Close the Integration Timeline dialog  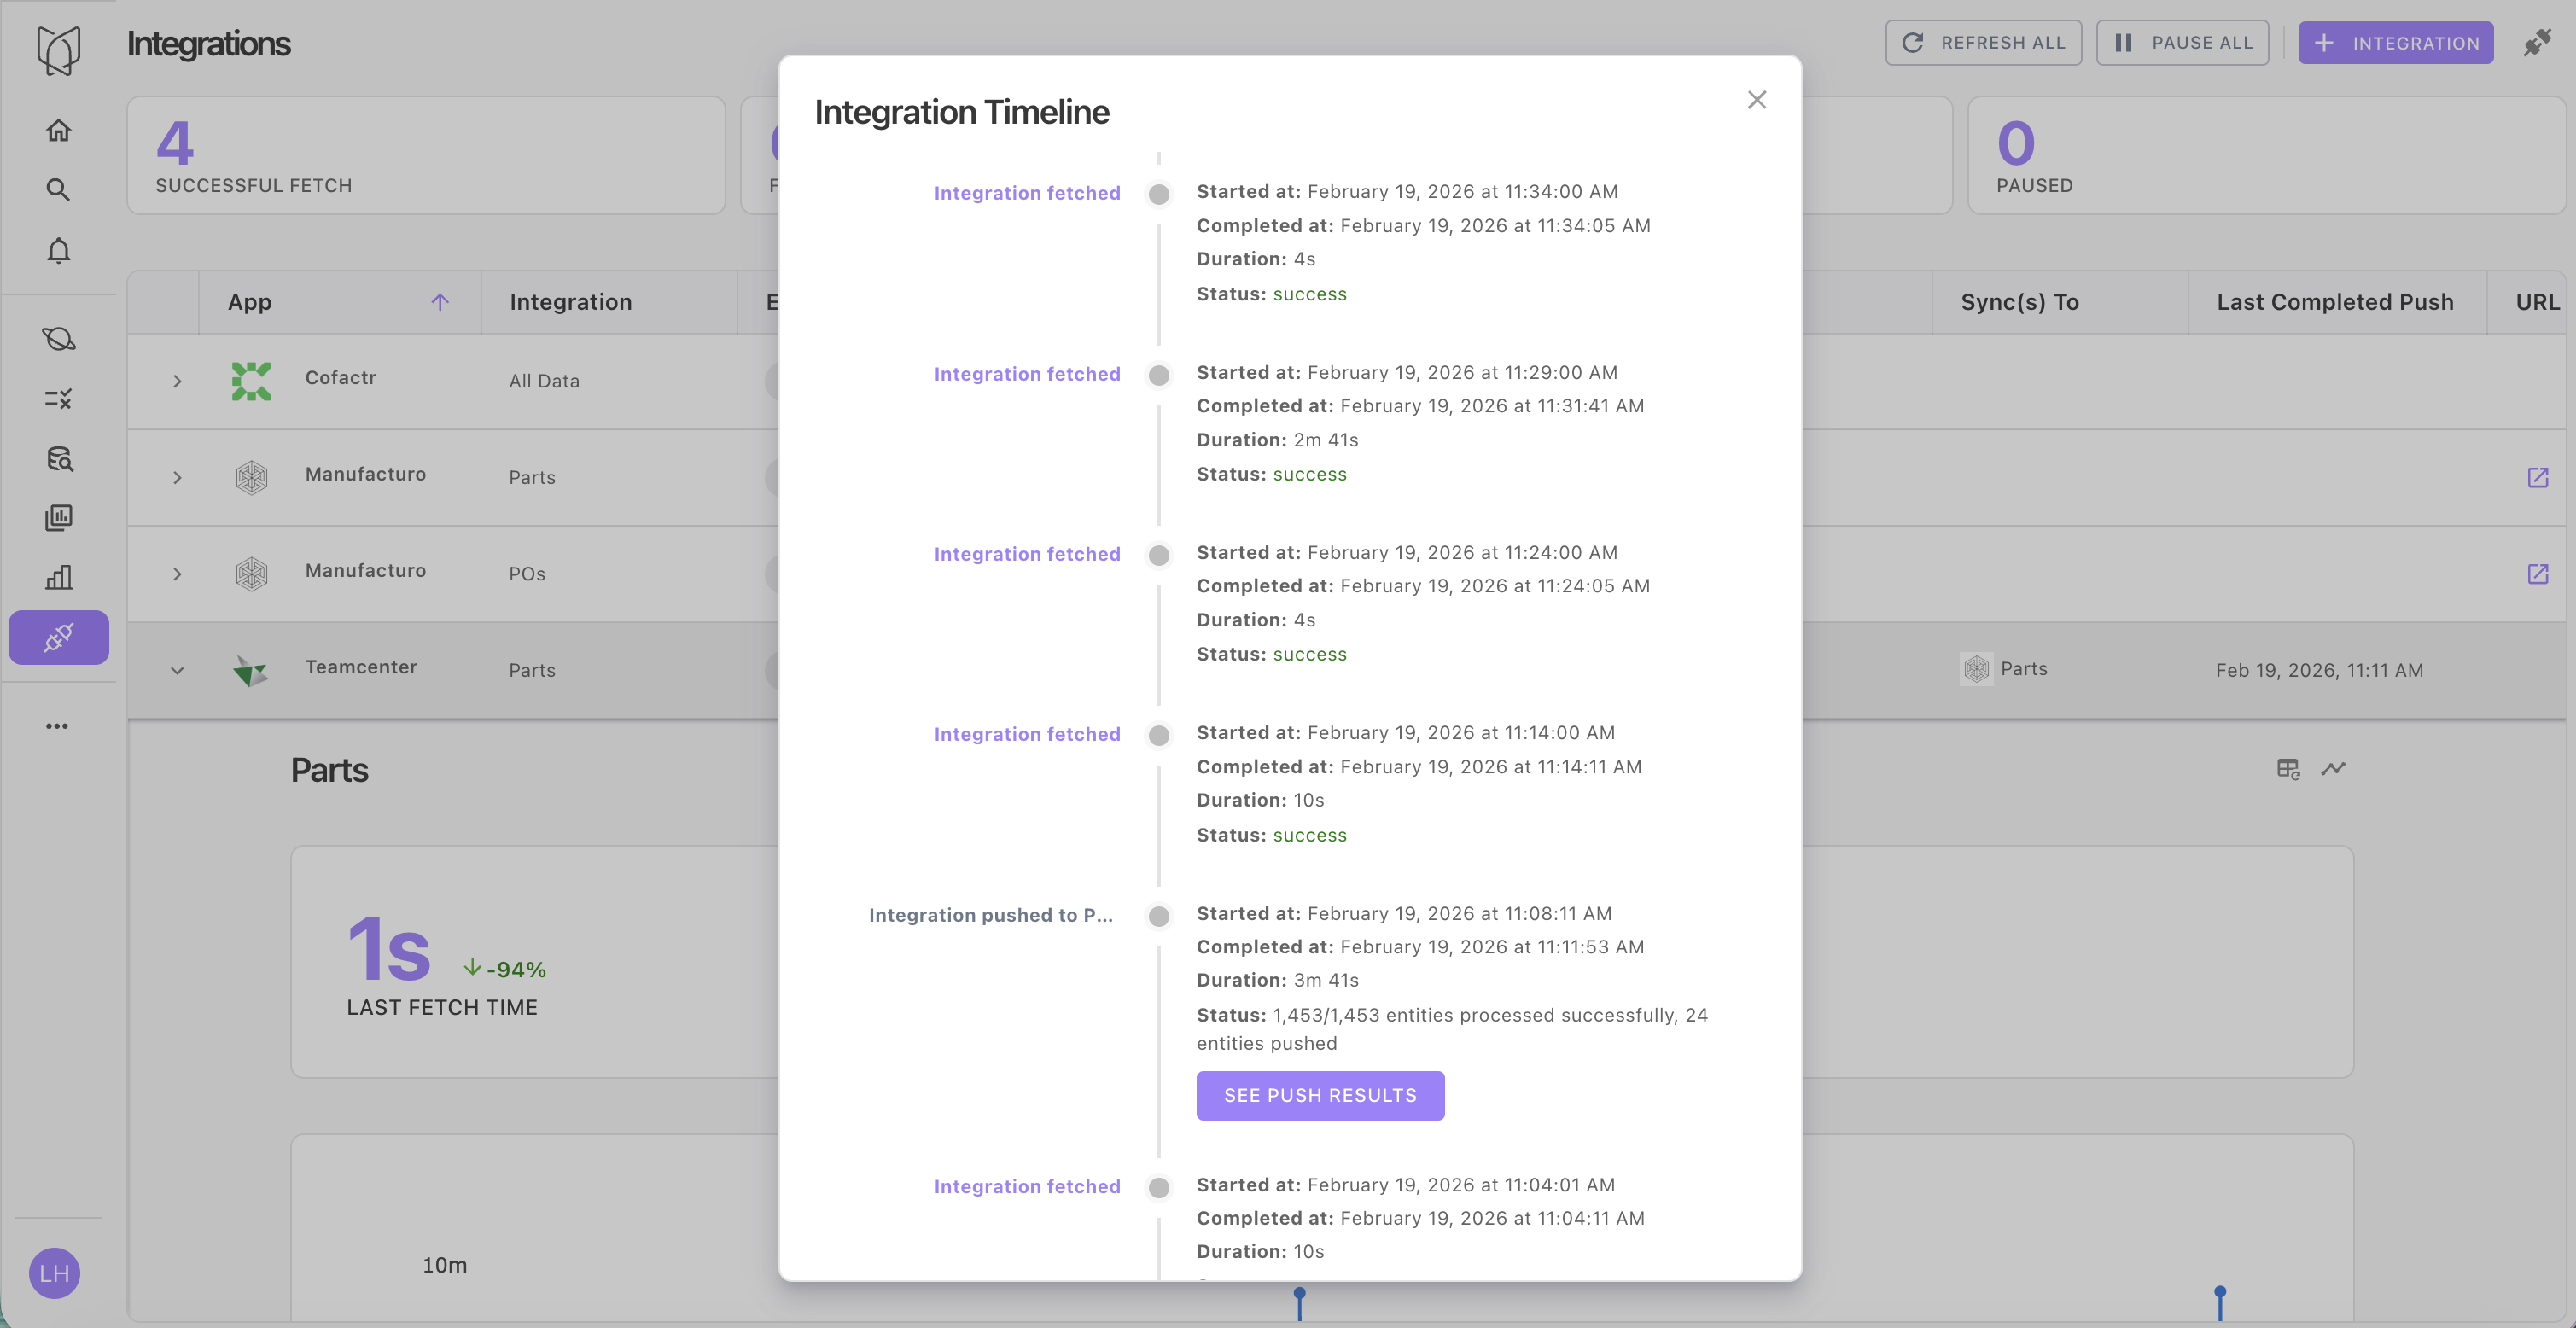[1756, 100]
